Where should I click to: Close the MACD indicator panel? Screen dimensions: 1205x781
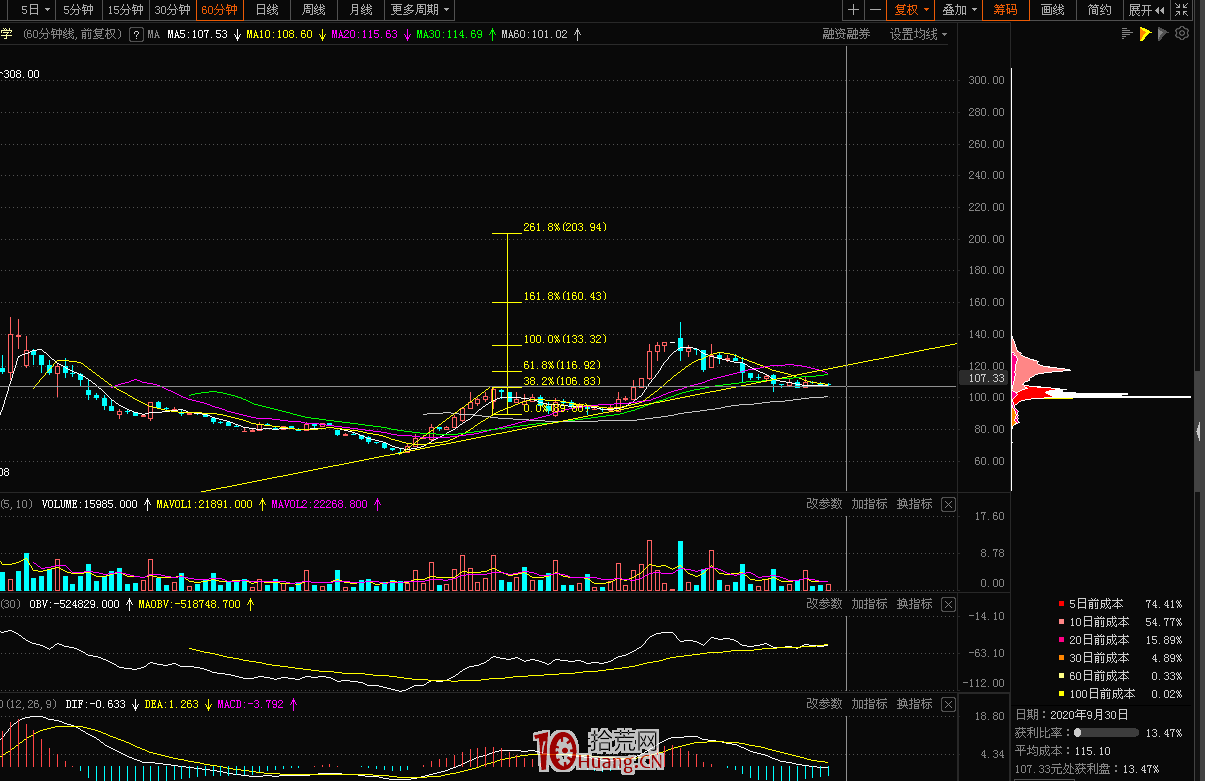coord(948,704)
